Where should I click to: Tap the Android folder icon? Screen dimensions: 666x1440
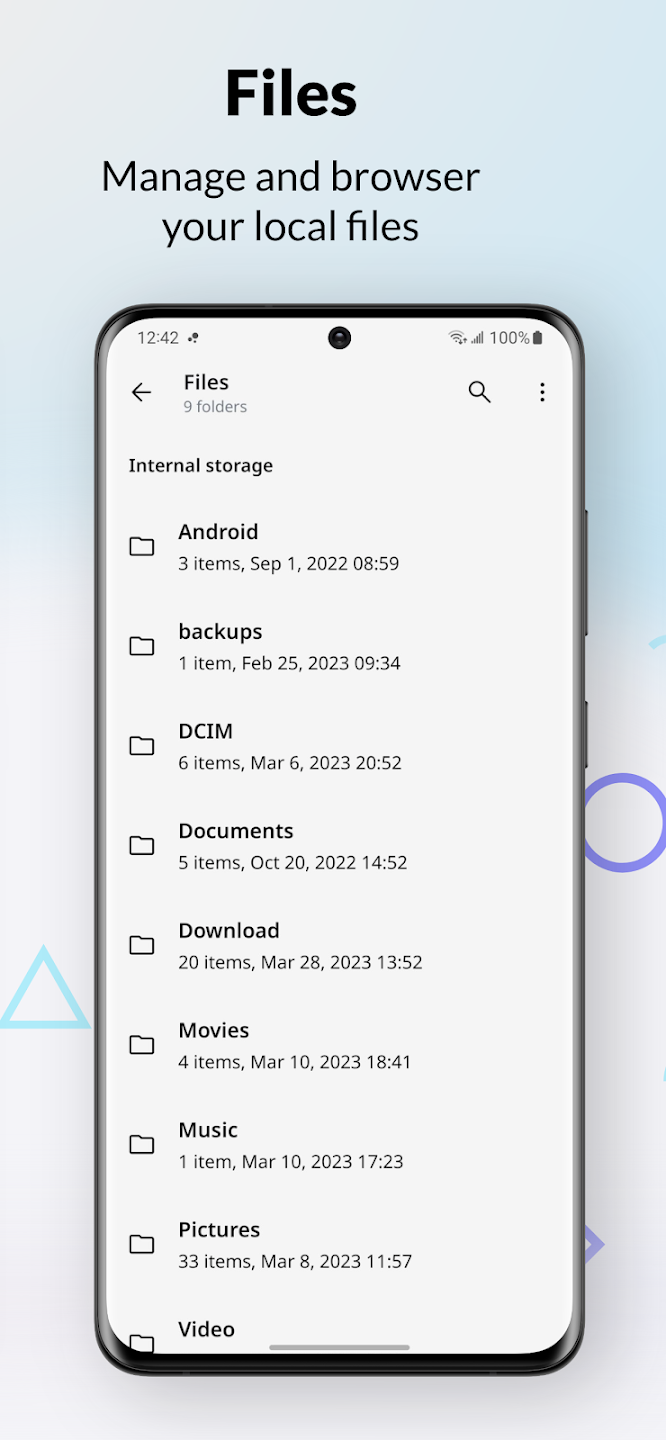(x=142, y=546)
